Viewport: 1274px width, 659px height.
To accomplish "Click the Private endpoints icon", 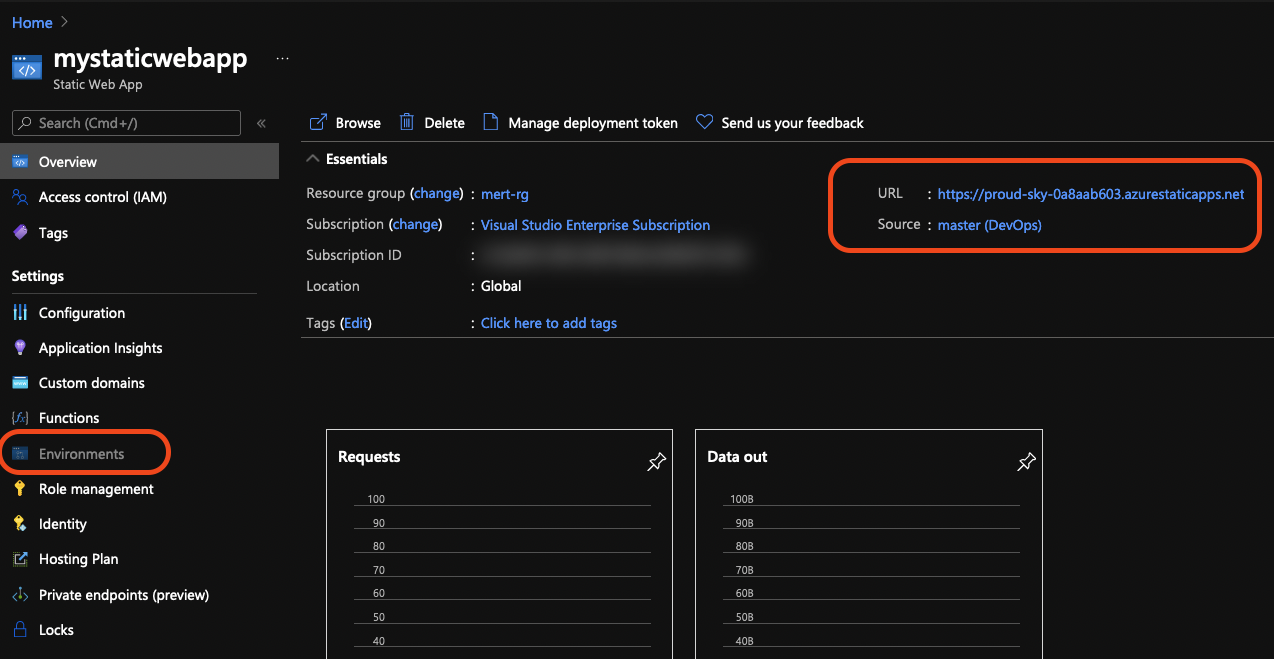I will pos(20,595).
